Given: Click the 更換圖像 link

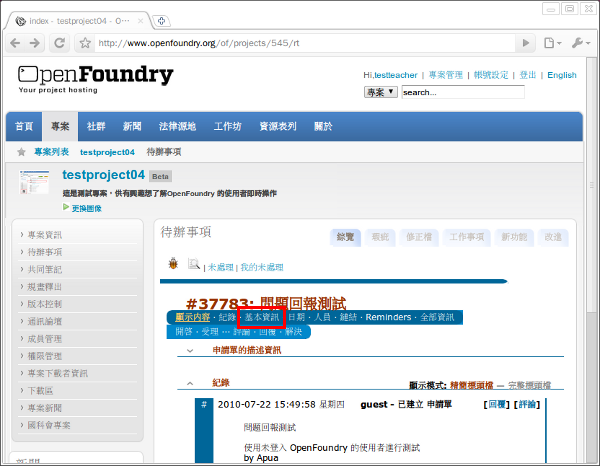Looking at the screenshot, I should [87, 209].
